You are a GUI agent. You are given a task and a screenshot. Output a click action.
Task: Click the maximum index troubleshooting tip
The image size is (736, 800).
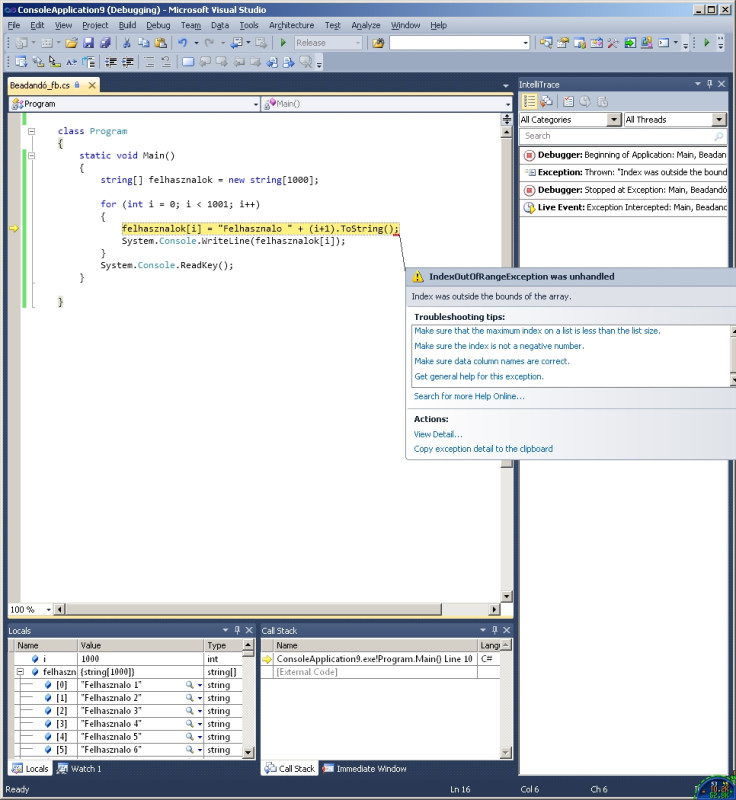coord(537,331)
